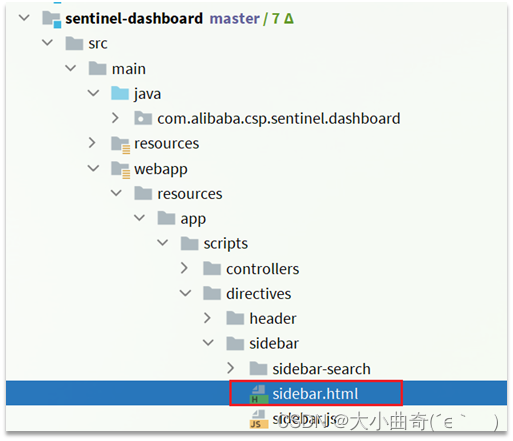Click the app folder icon
This screenshot has height=441, width=513.
[x=166, y=218]
